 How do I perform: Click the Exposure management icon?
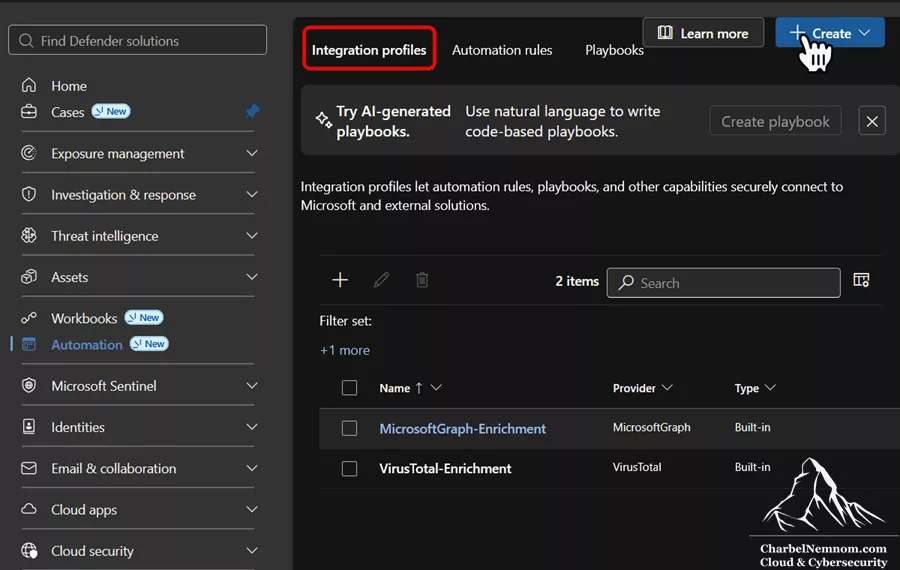(29, 153)
